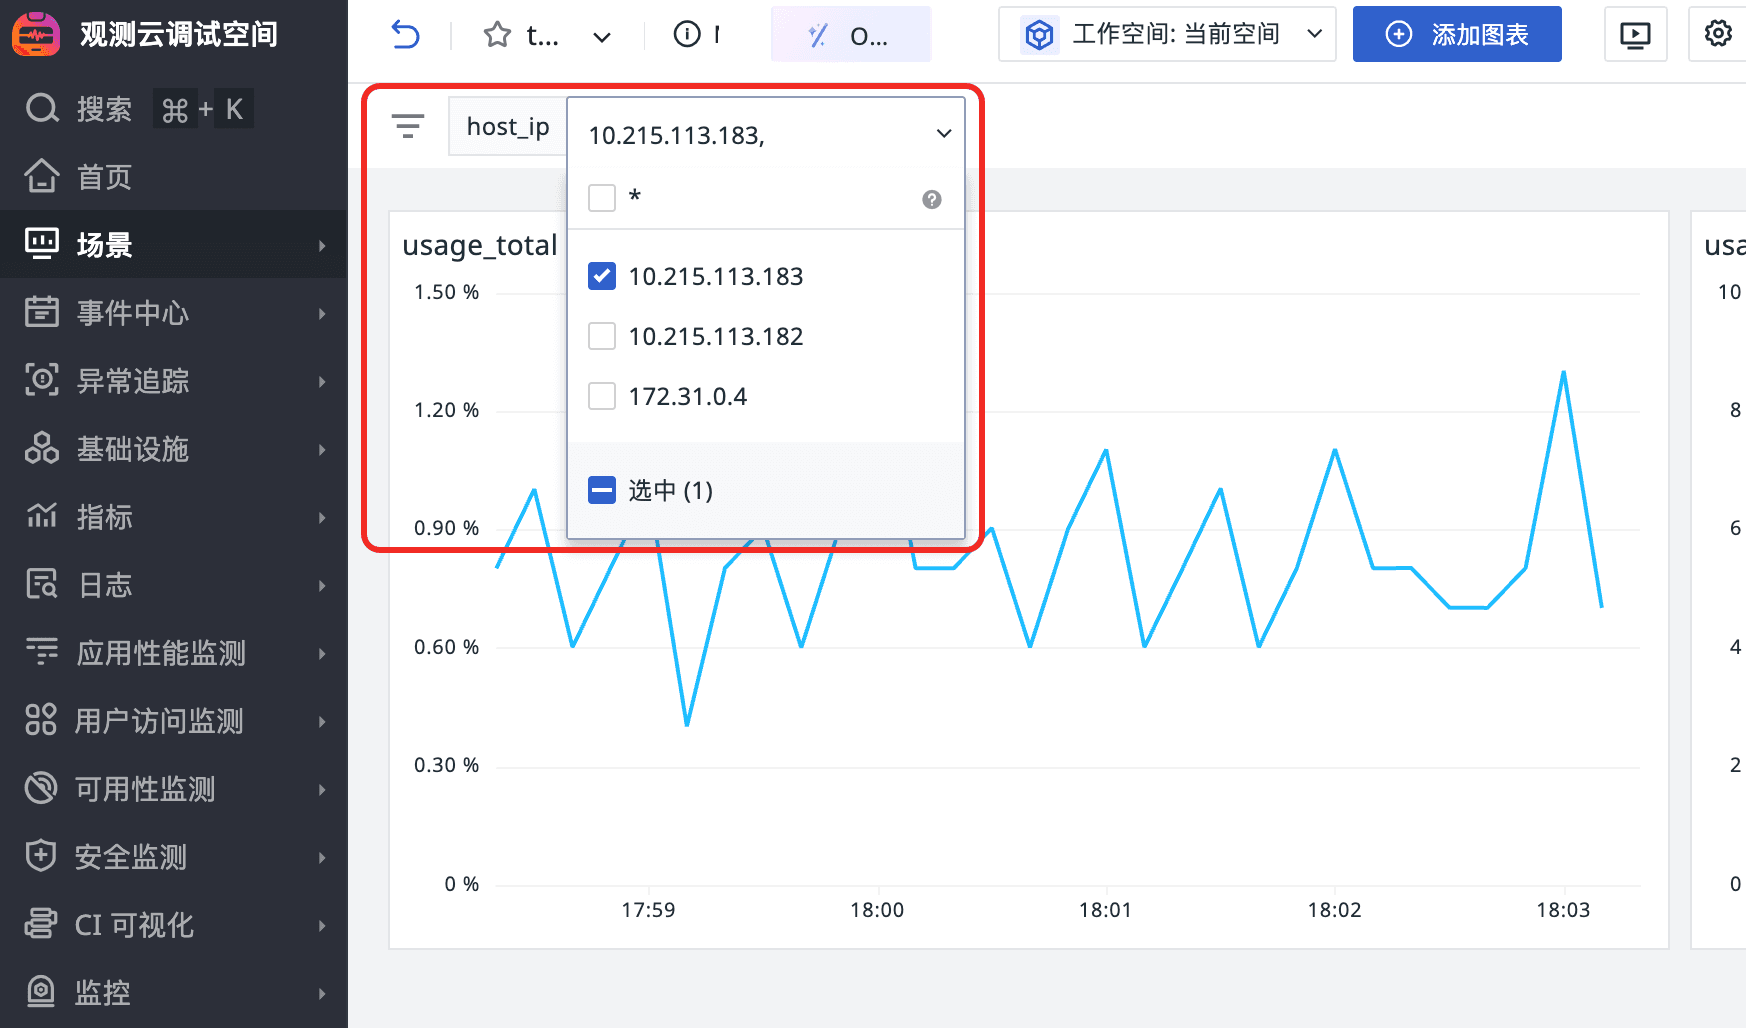The height and width of the screenshot is (1028, 1746).
Task: Click the info circle icon
Action: click(x=687, y=35)
